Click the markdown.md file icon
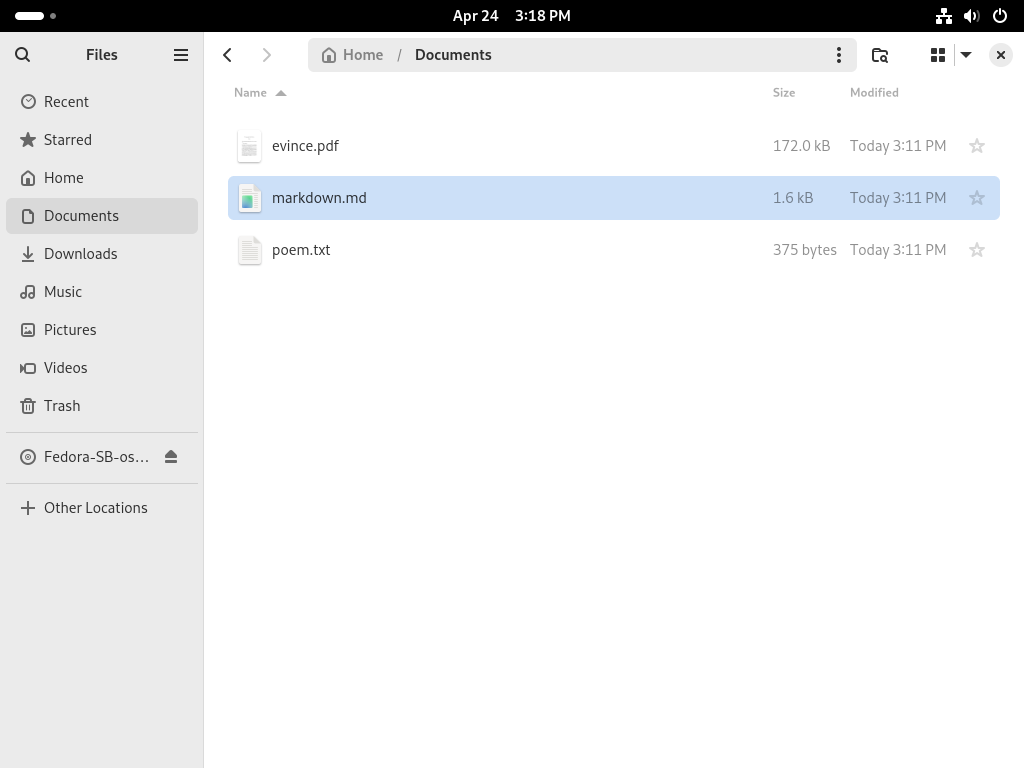The image size is (1024, 768). (249, 198)
